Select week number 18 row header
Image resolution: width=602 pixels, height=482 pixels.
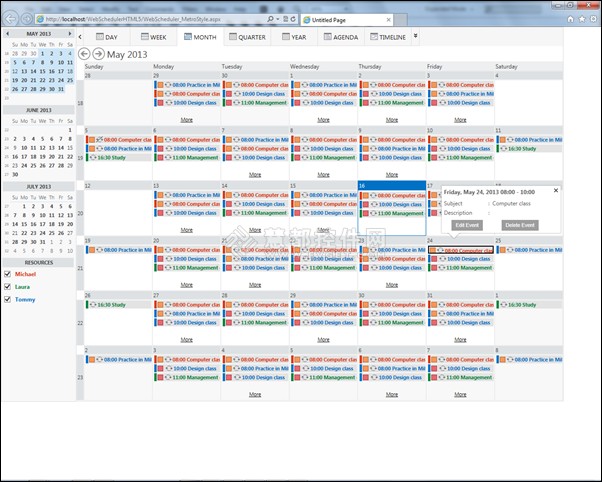80,103
